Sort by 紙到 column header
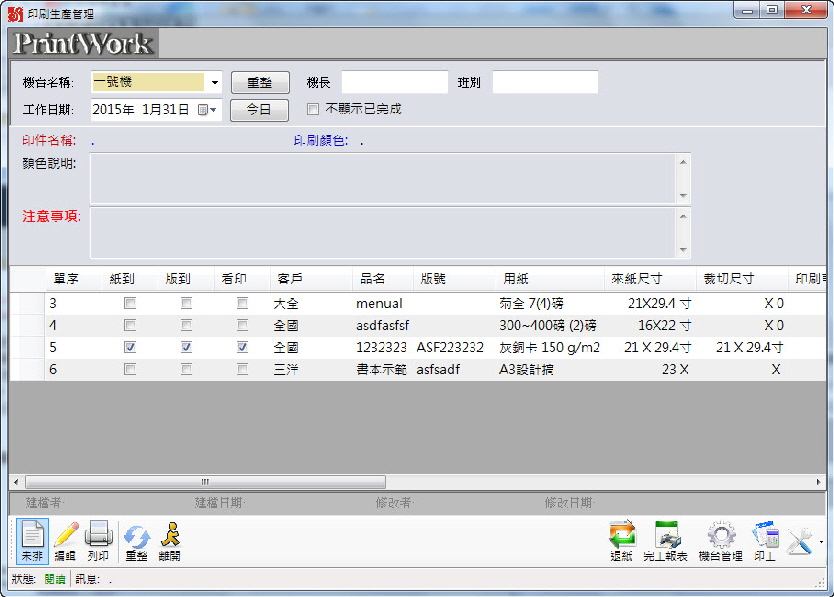Image resolution: width=834 pixels, height=597 pixels. point(129,278)
